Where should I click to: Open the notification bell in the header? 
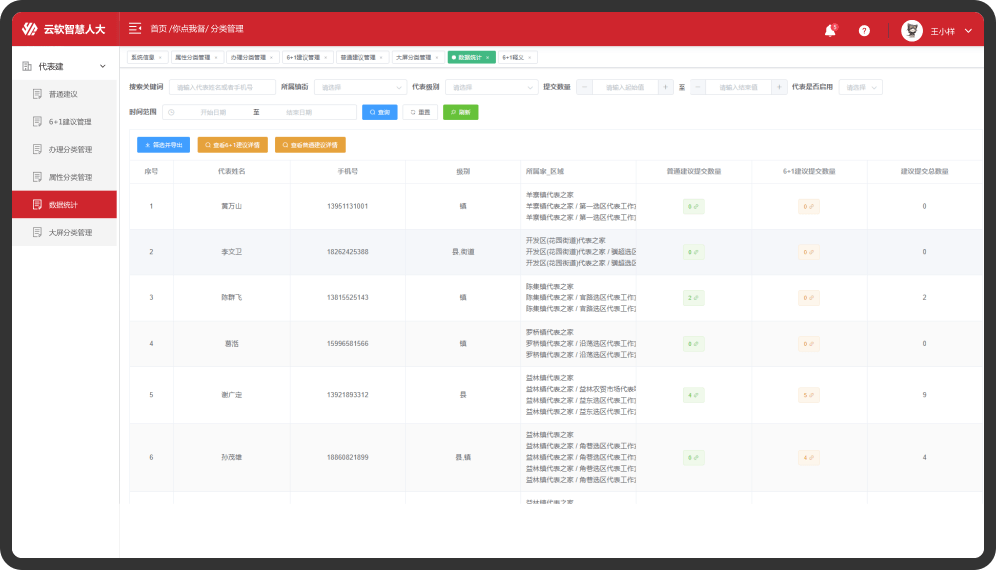(830, 31)
